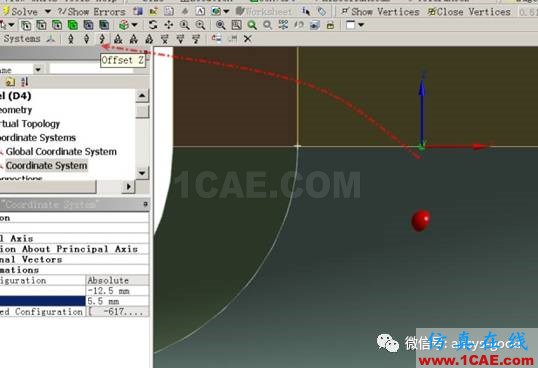Image resolution: width=538 pixels, height=368 pixels.
Task: Click the Delete Transform X icon
Action: (248, 39)
